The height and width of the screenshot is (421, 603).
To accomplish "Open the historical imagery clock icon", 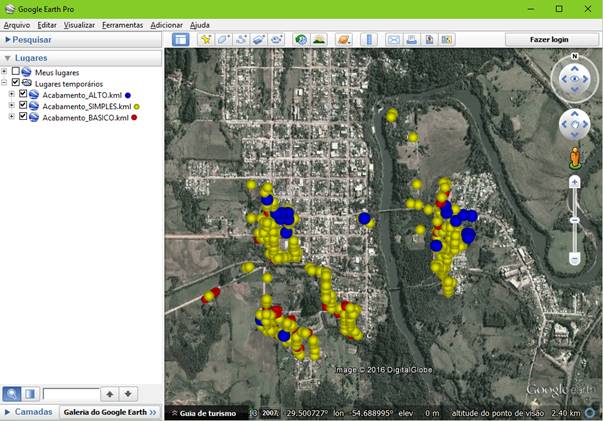I will tap(301, 40).
